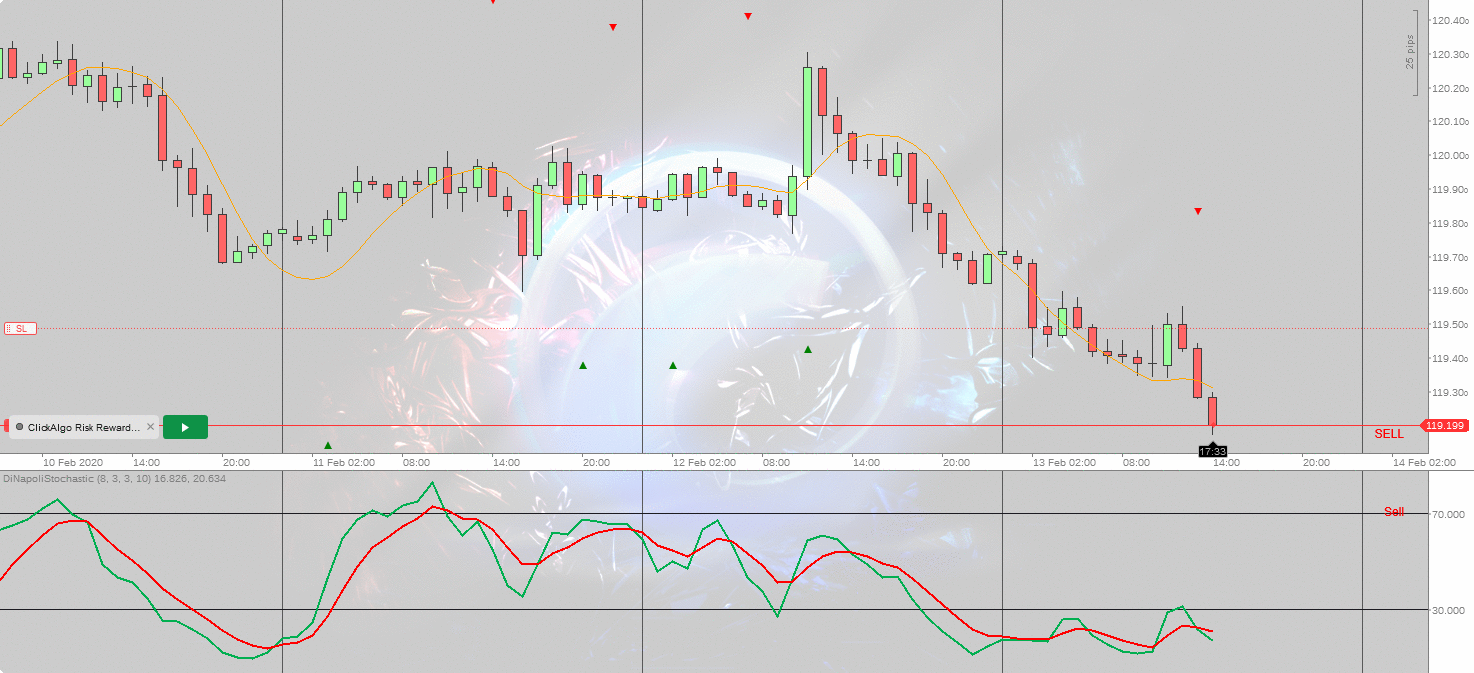
Task: Click the red 119.199 price tag
Action: (x=1445, y=425)
